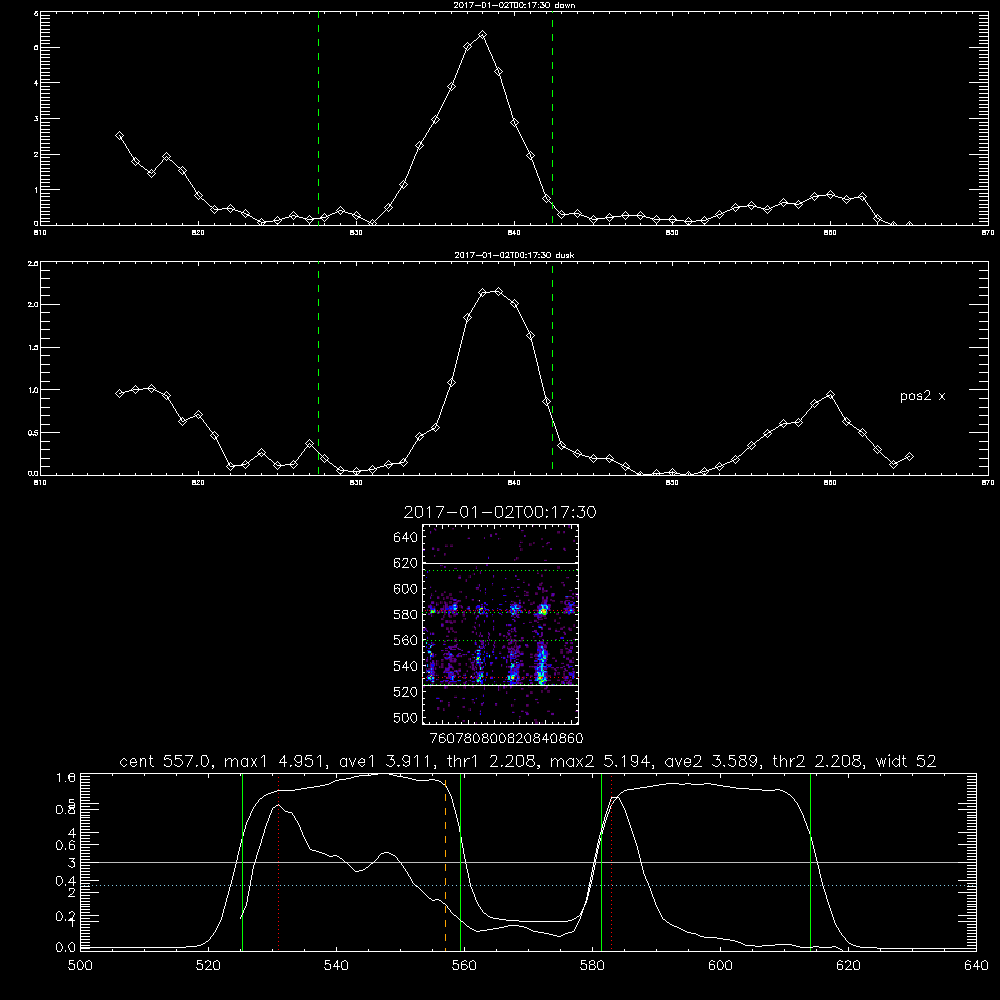This screenshot has height=1000, width=1000.
Task: Click the spectral heatmap image
Action: click(x=501, y=624)
